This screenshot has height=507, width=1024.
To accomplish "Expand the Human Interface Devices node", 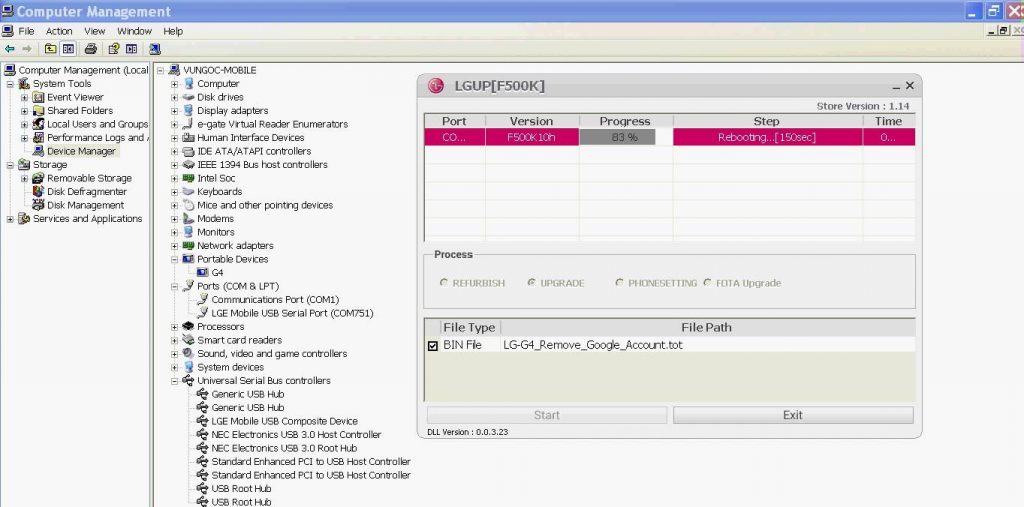I will click(x=174, y=138).
